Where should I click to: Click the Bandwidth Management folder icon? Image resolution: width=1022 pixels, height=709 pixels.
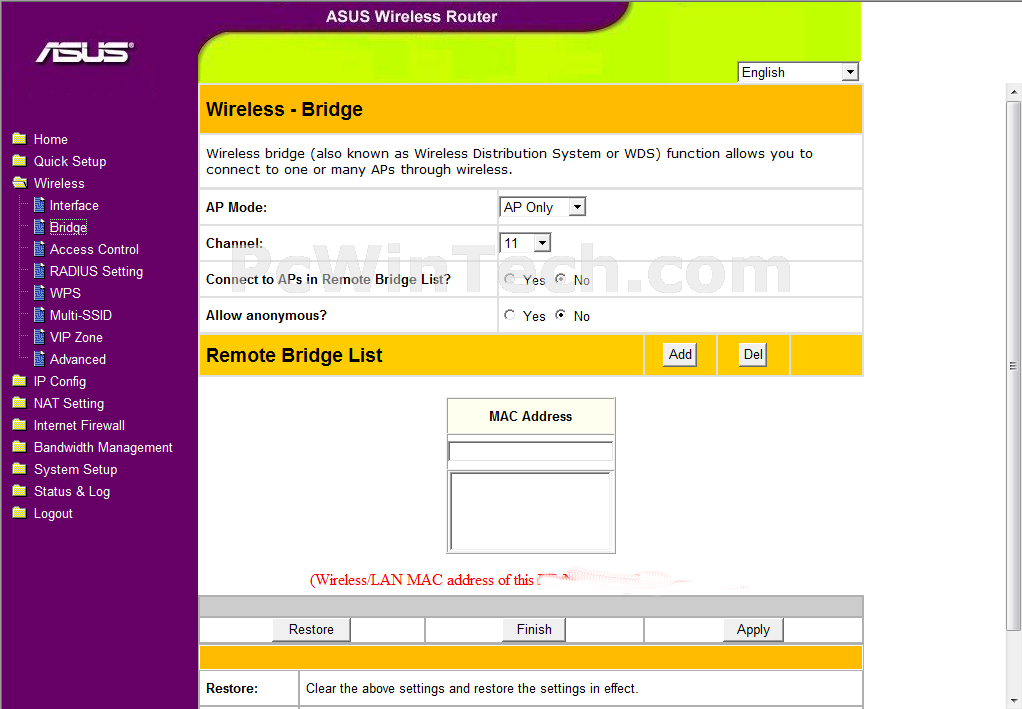(20, 447)
